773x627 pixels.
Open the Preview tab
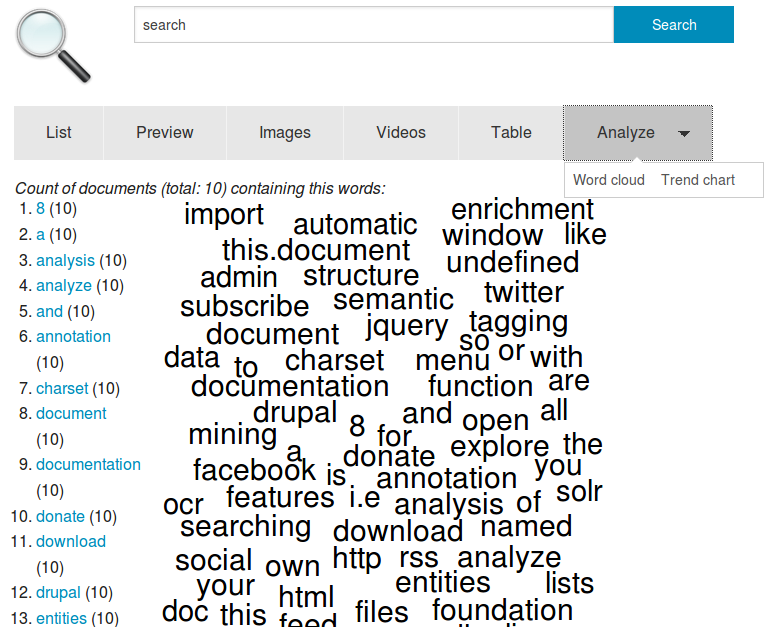click(x=165, y=133)
